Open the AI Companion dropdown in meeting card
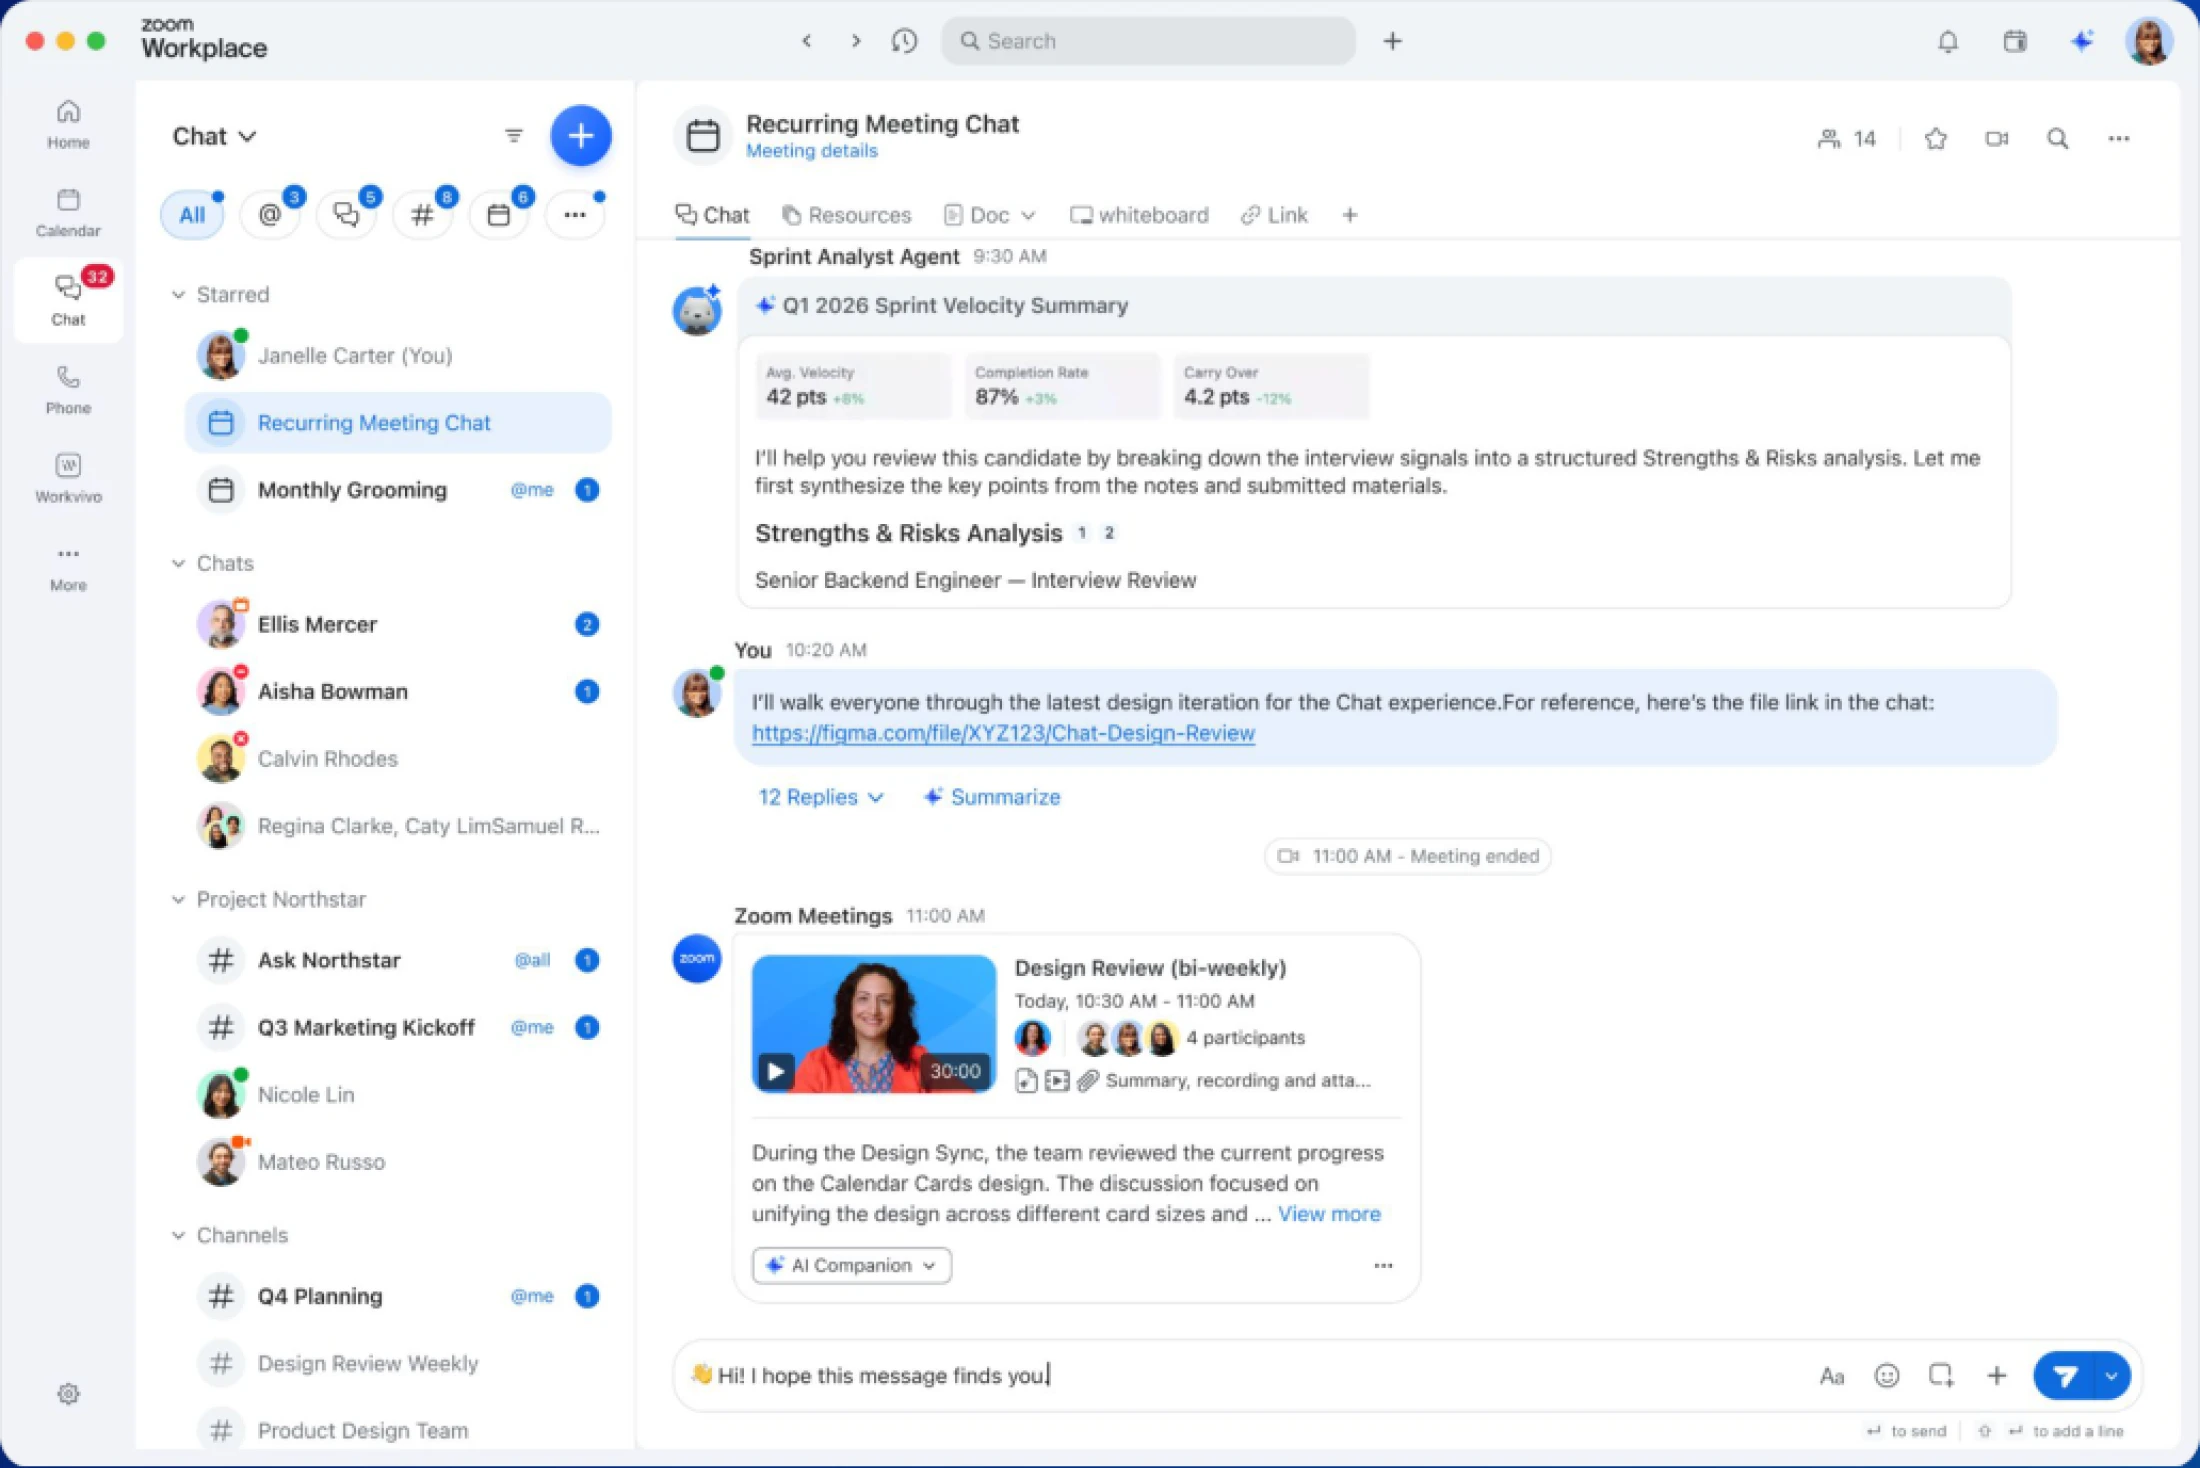2200x1468 pixels. click(x=851, y=1265)
